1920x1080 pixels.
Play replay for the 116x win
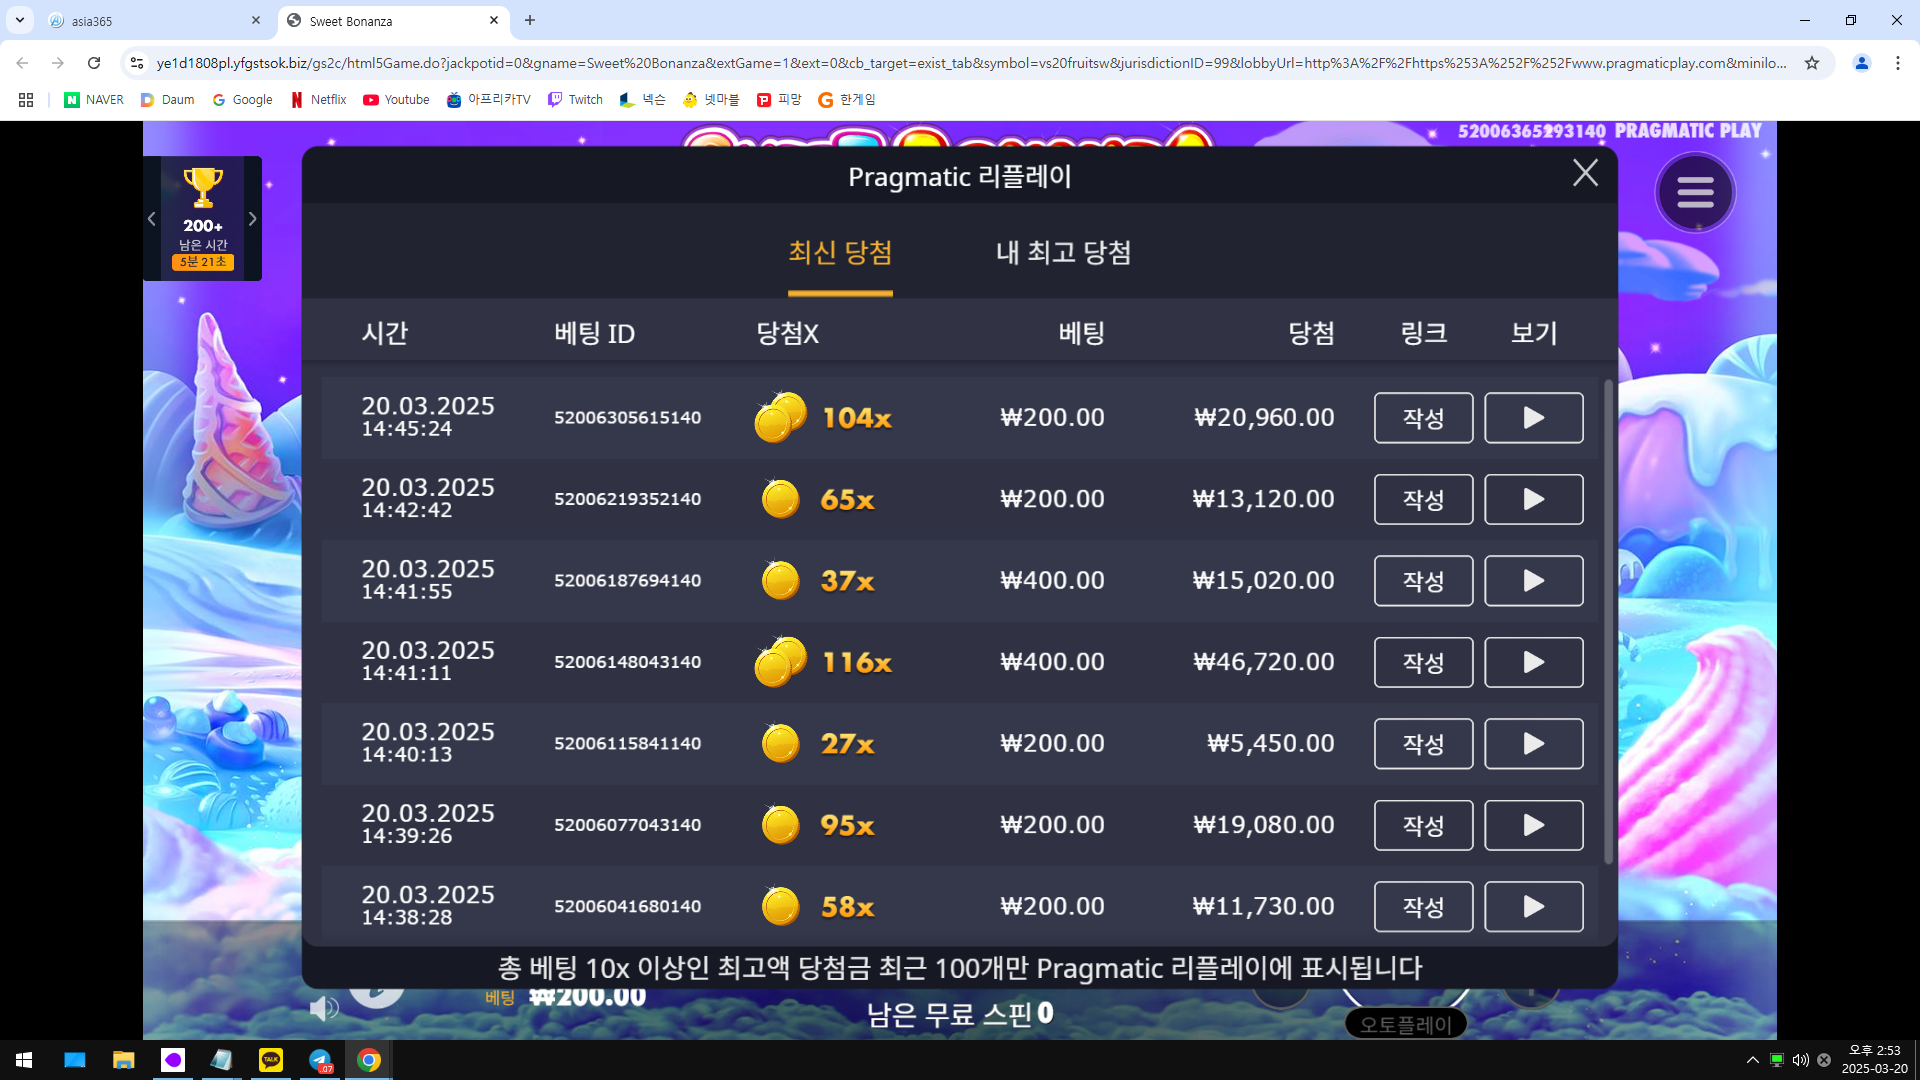[x=1533, y=662]
